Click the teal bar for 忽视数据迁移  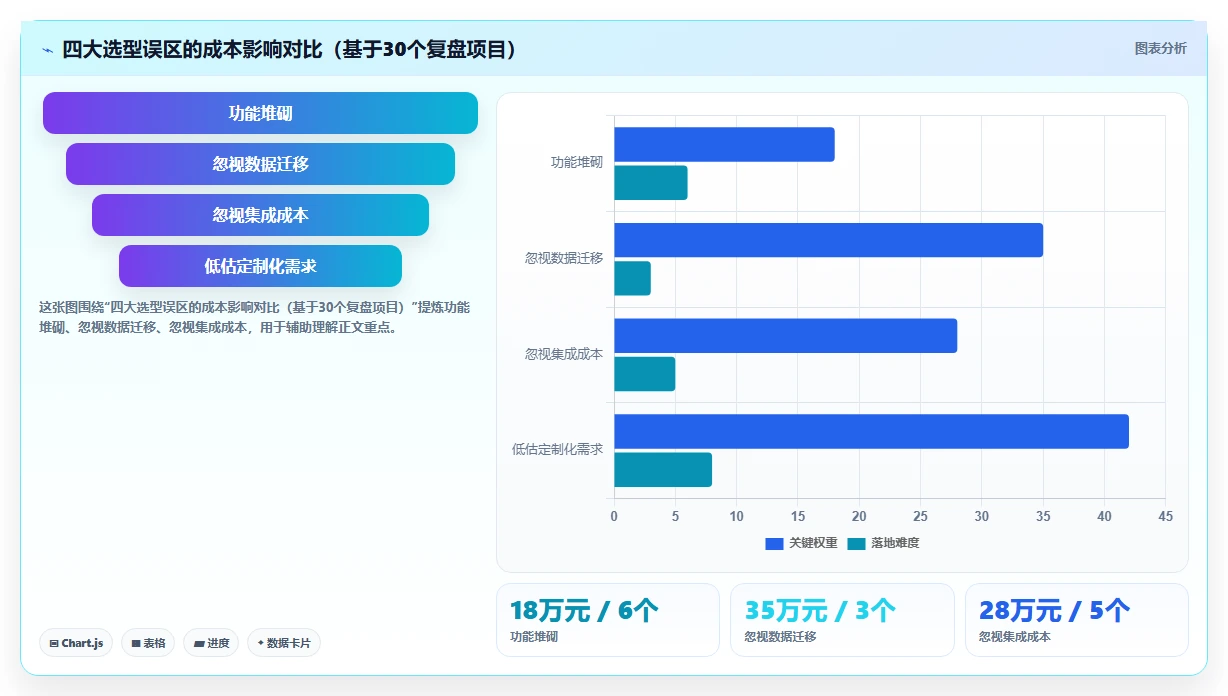(632, 278)
